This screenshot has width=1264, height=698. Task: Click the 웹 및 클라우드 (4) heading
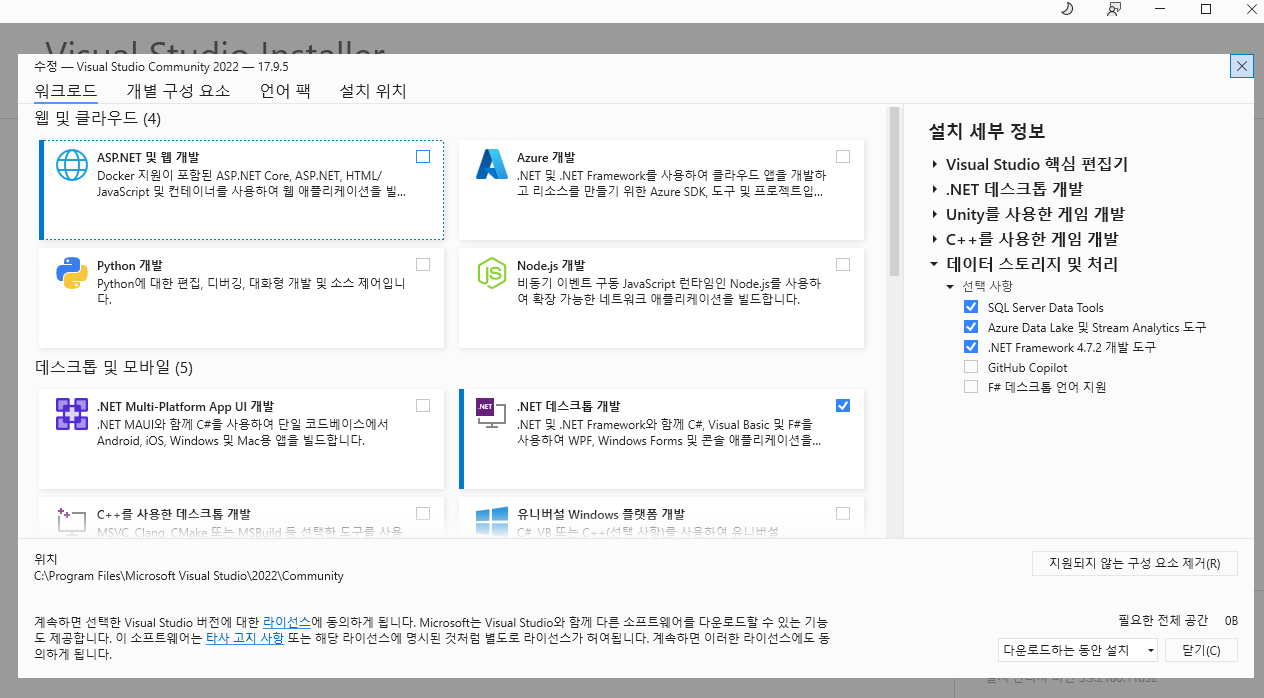(97, 119)
